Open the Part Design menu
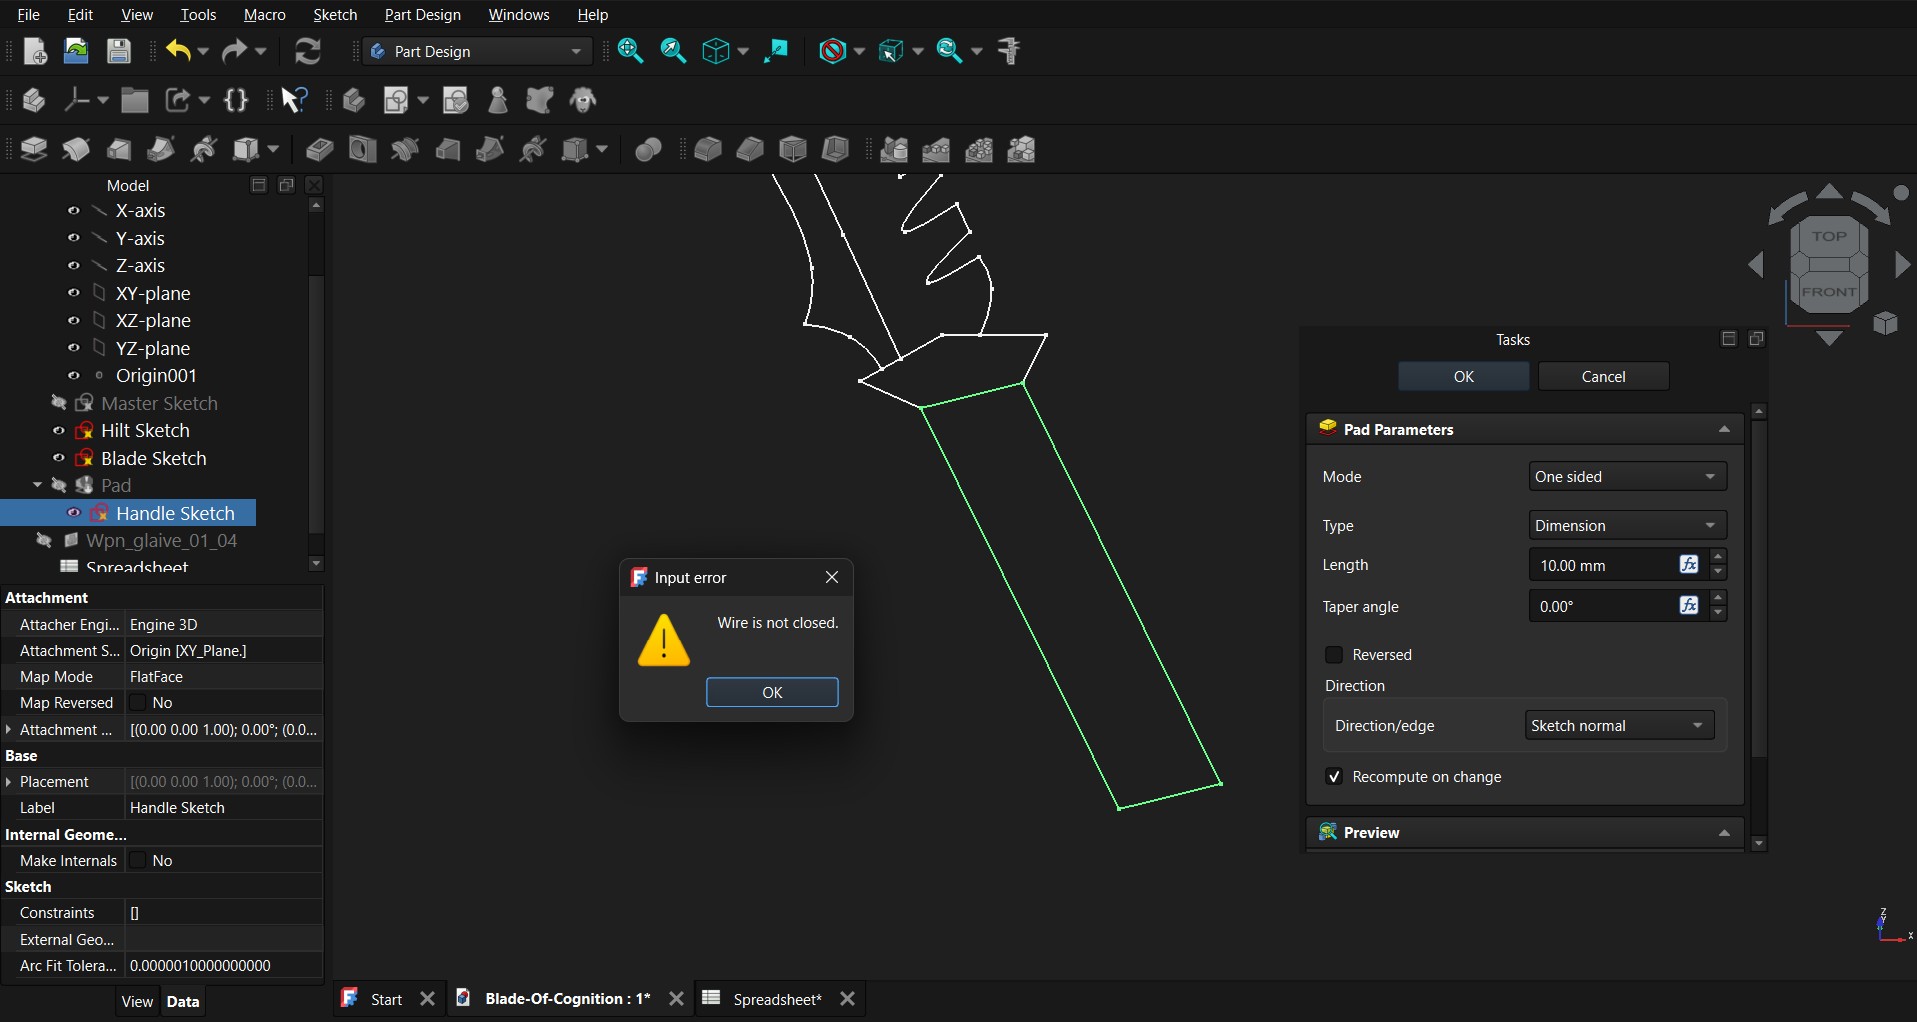 (423, 15)
